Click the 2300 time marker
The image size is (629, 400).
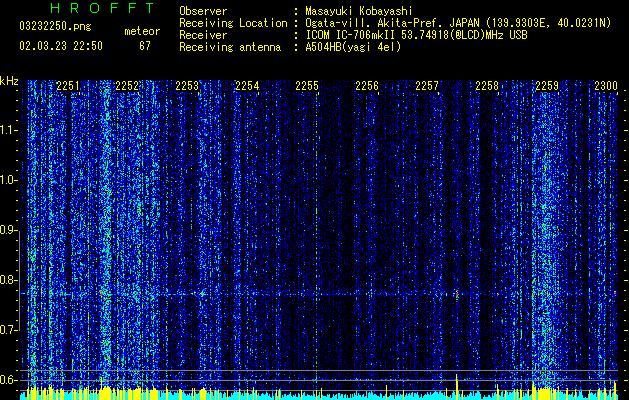(606, 86)
